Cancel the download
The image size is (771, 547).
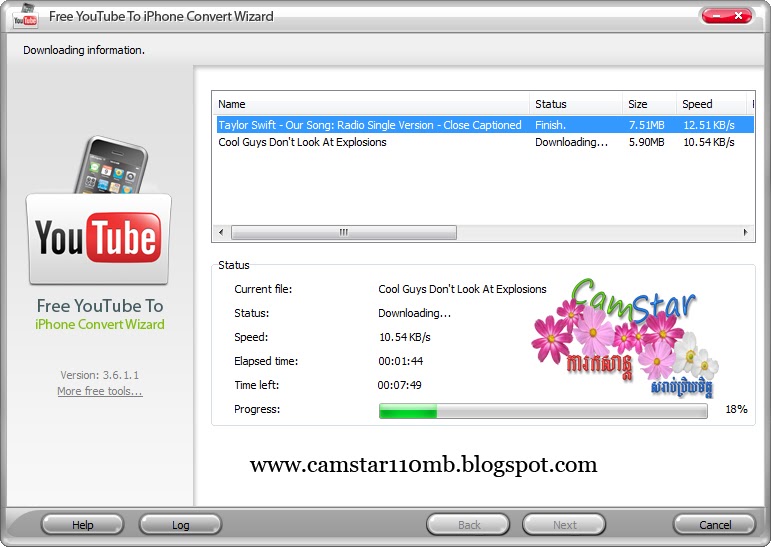click(714, 525)
